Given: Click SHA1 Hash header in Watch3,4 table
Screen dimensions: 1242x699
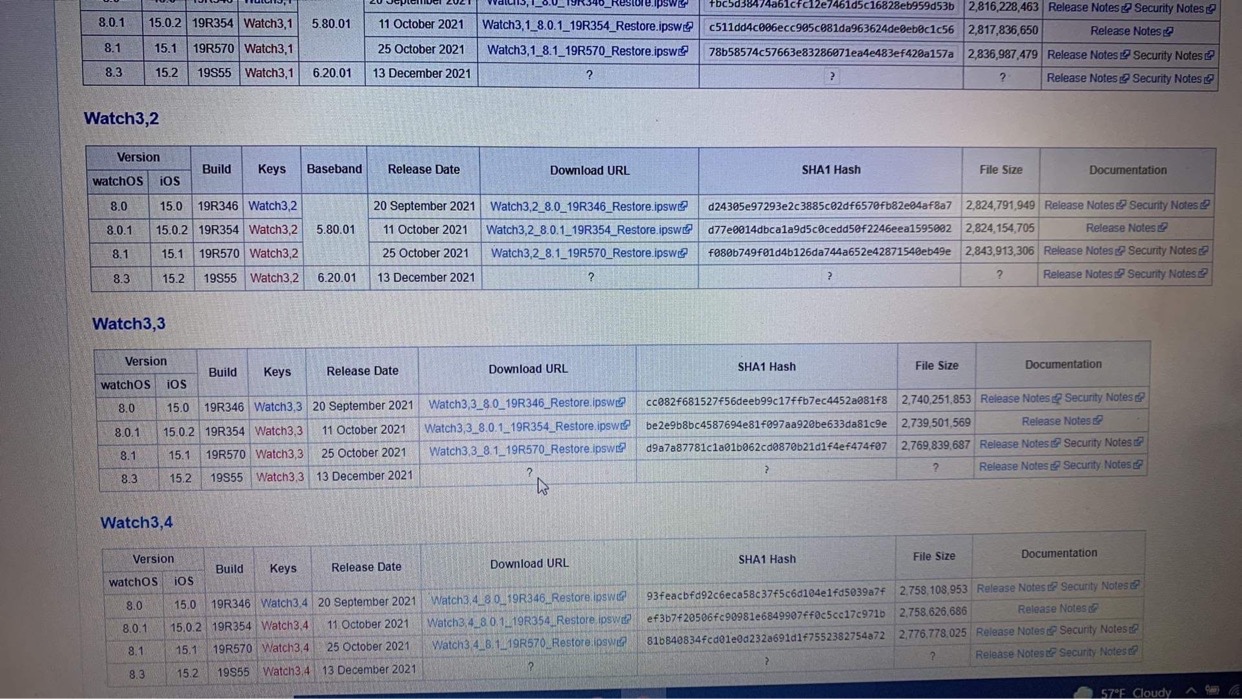Looking at the screenshot, I should click(x=767, y=559).
